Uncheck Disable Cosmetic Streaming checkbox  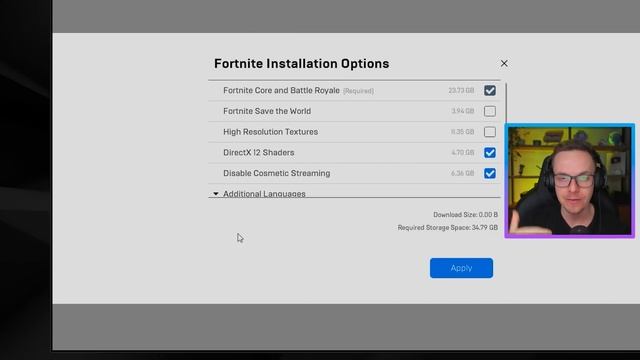tap(490, 173)
